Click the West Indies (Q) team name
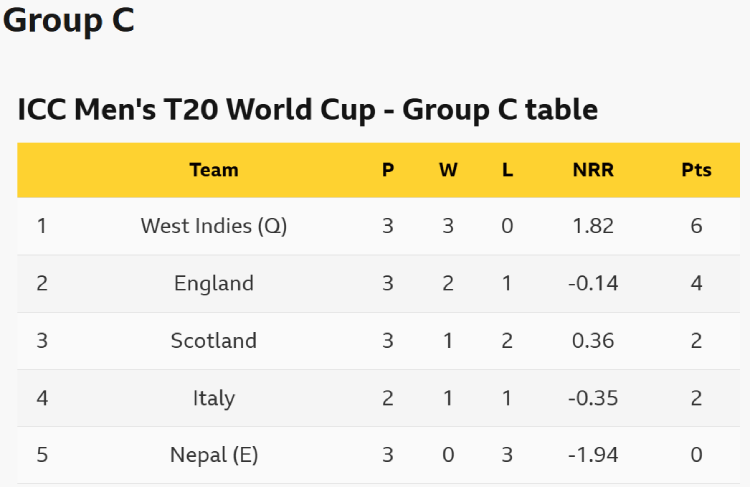Image resolution: width=750 pixels, height=487 pixels. (x=214, y=226)
